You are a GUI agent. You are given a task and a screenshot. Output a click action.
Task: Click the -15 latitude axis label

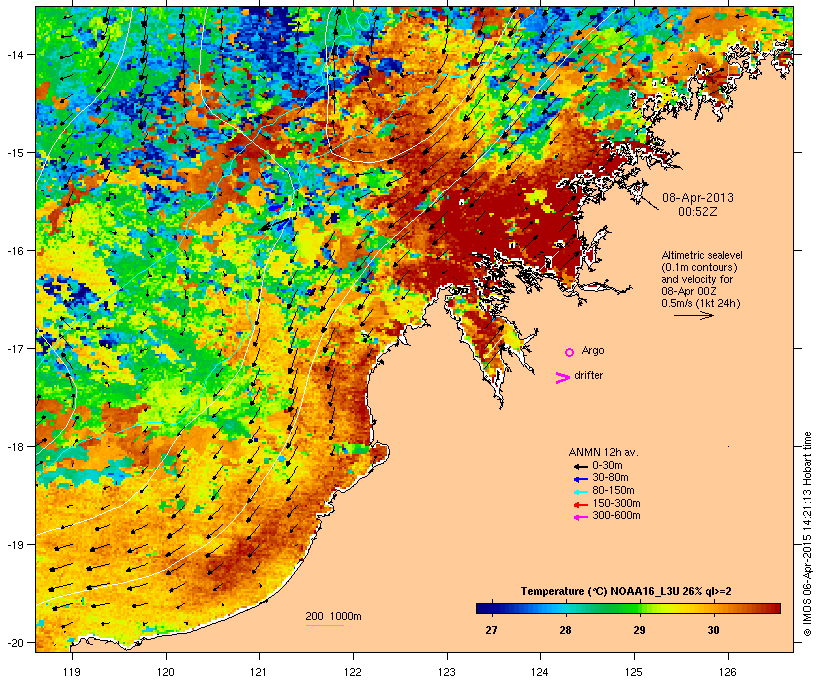pyautogui.click(x=14, y=153)
